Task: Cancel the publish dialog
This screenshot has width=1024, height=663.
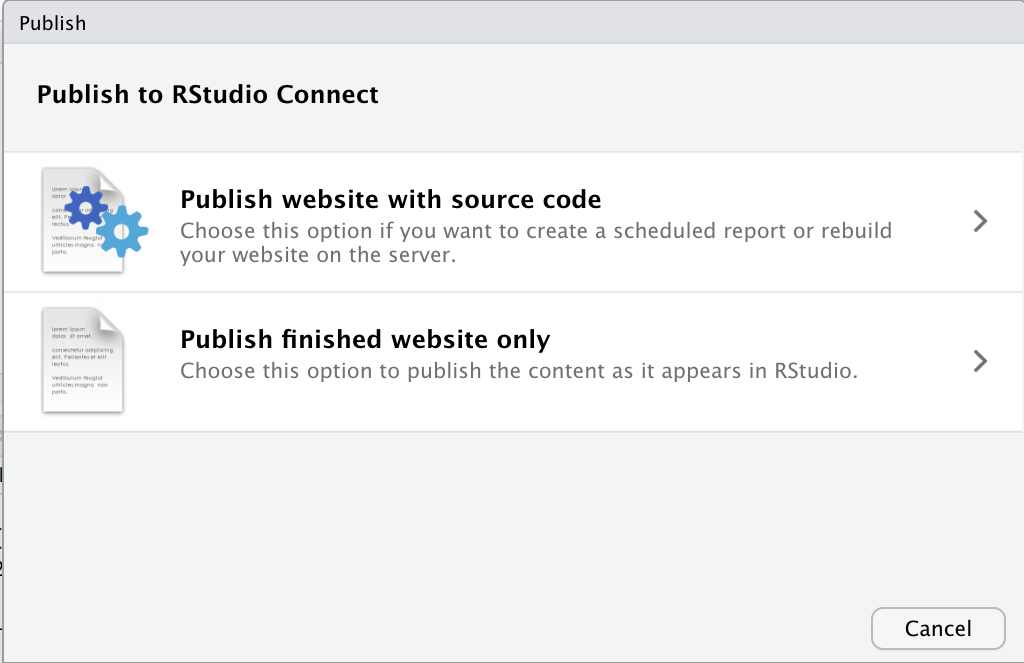Action: (x=937, y=629)
